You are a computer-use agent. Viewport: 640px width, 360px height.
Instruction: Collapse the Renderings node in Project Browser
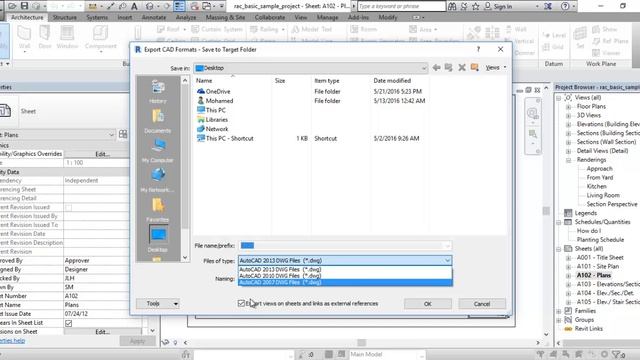[x=568, y=160]
